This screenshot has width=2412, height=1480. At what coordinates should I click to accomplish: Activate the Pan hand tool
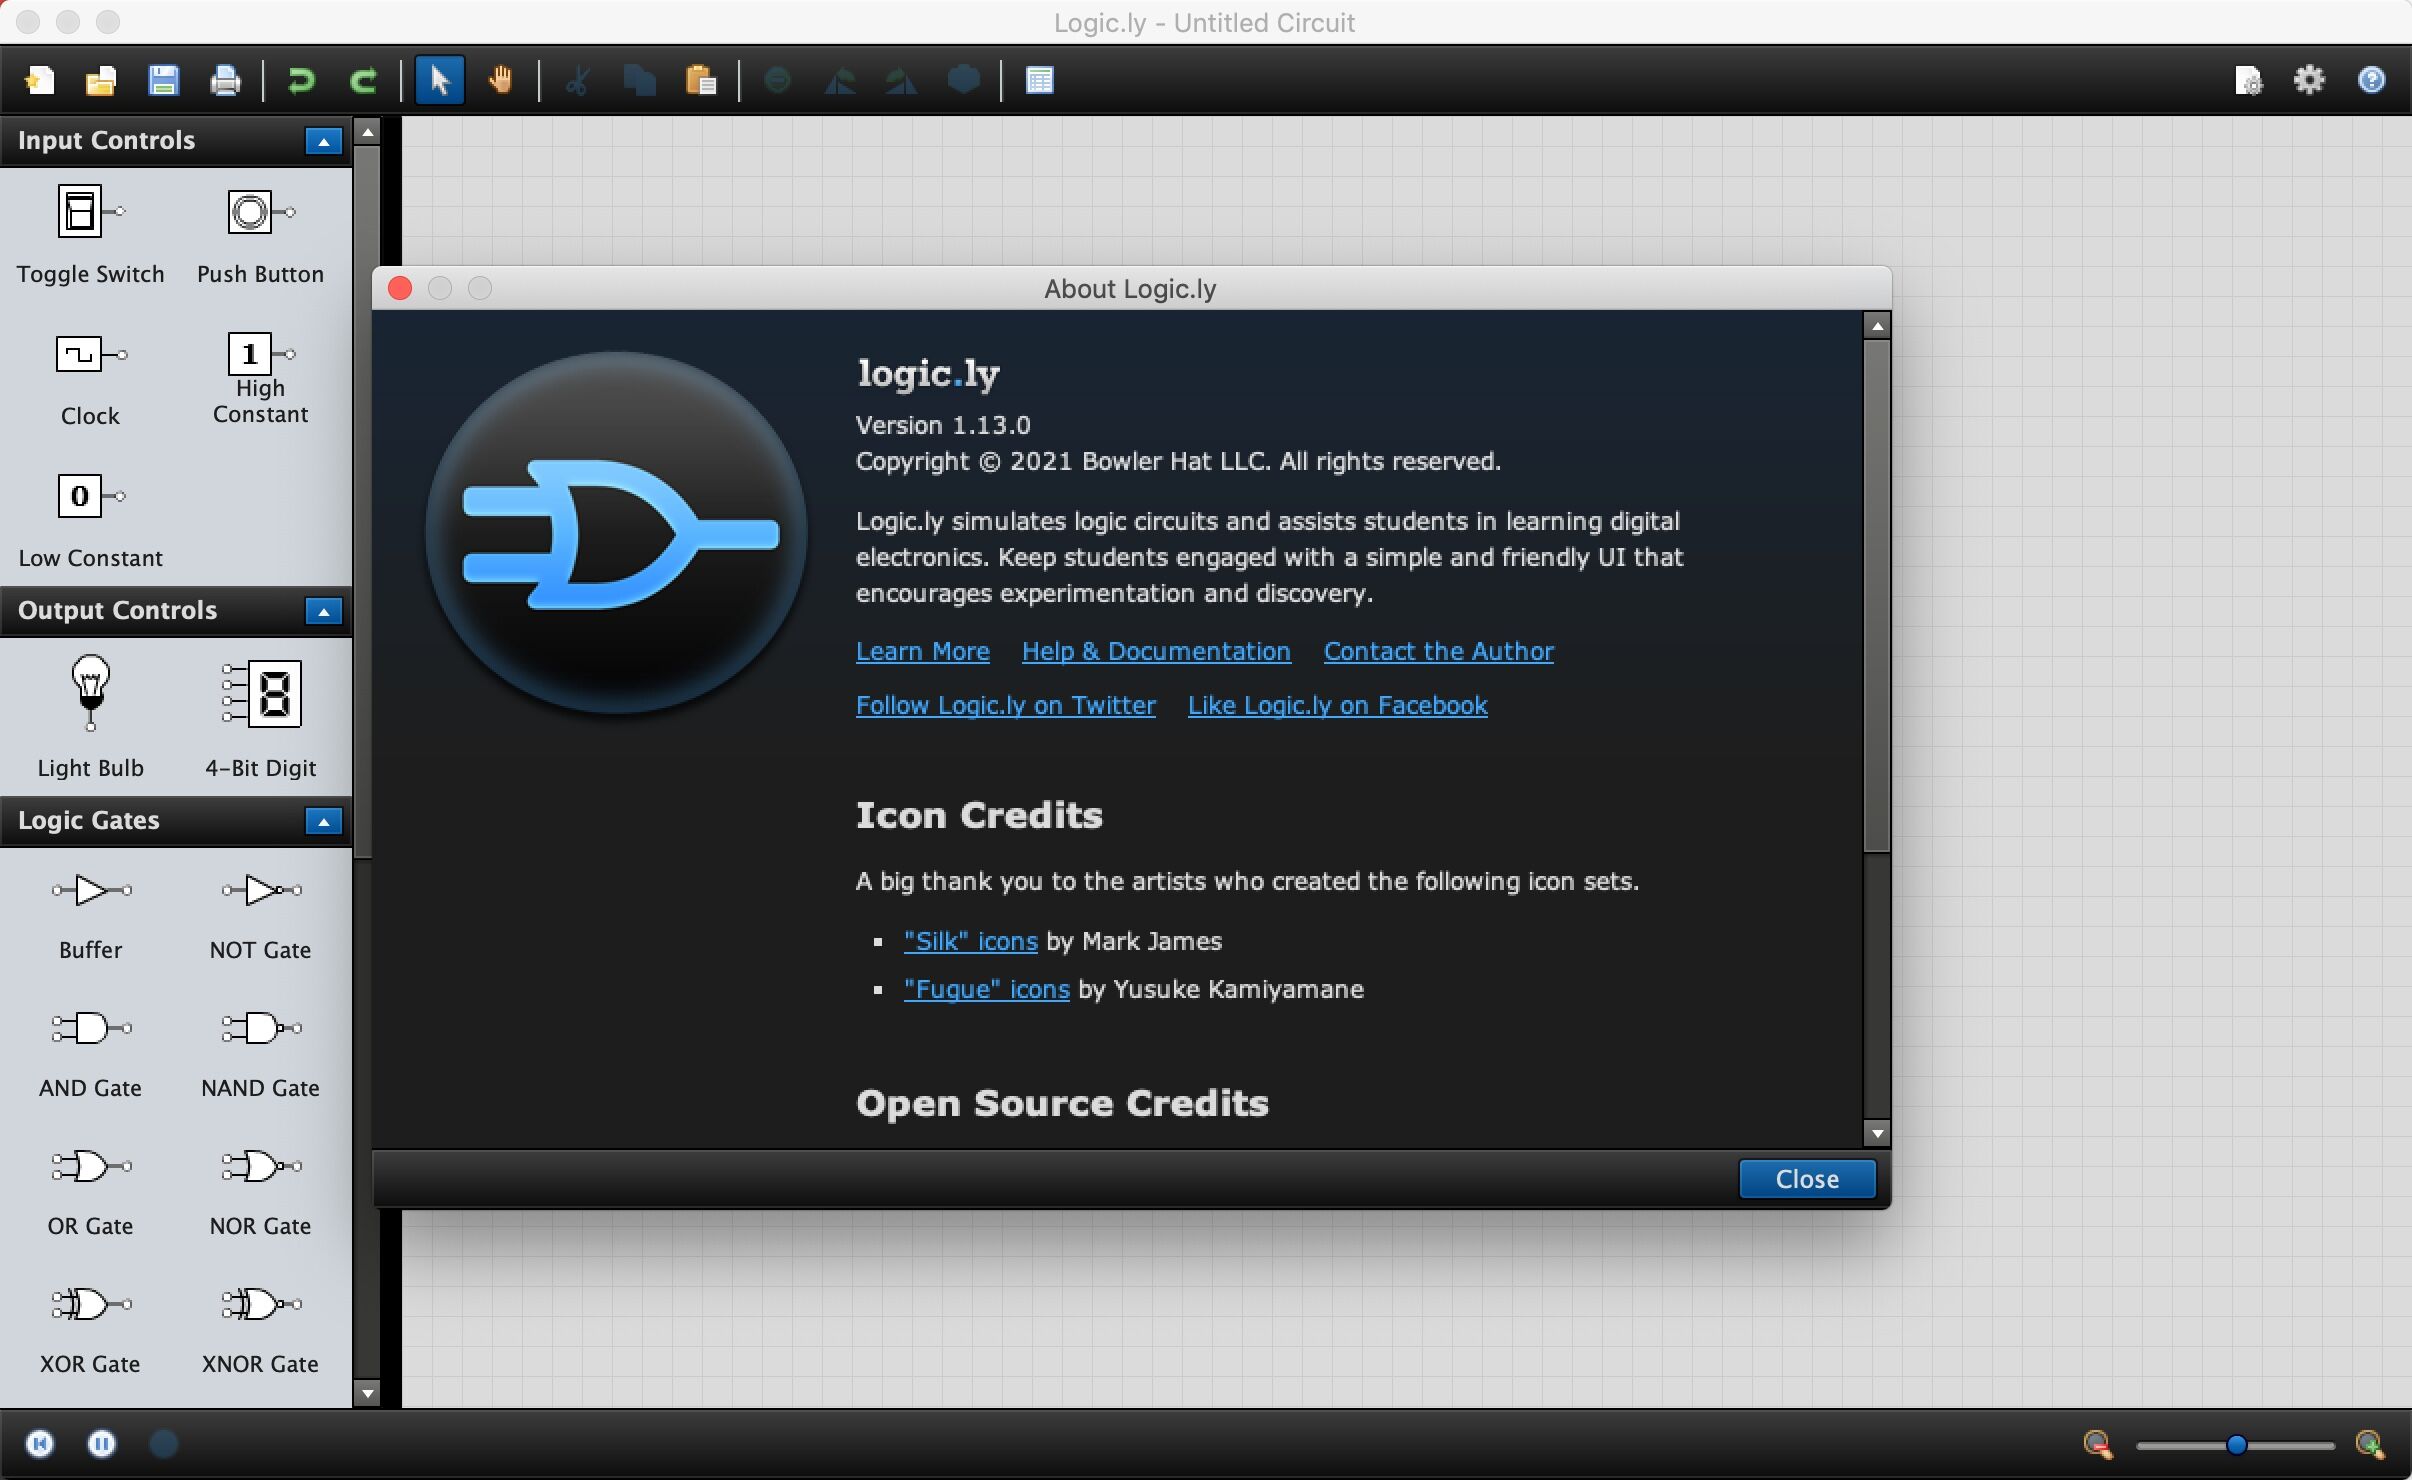pos(501,80)
